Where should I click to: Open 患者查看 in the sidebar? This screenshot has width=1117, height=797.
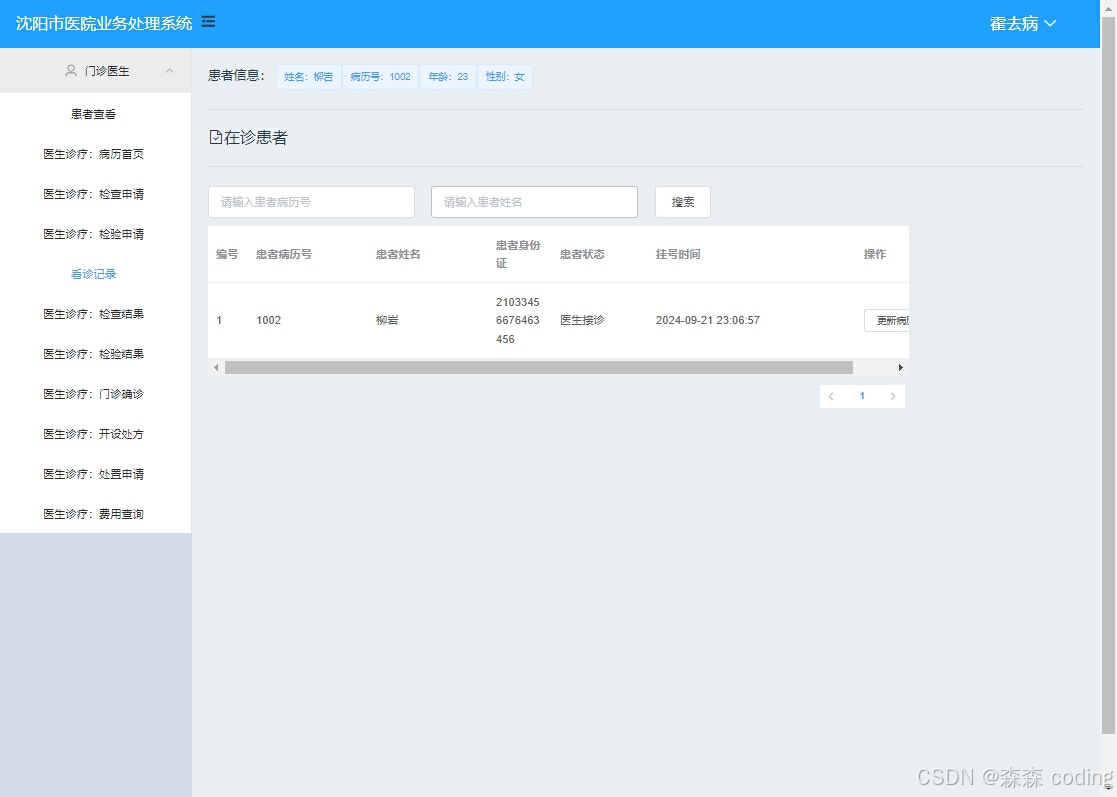tap(93, 114)
